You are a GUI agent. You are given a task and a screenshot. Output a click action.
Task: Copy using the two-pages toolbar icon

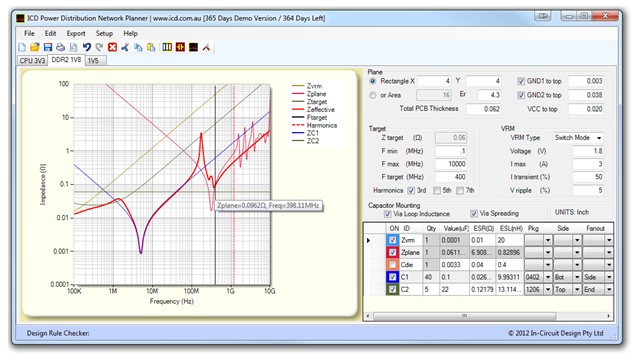[138, 47]
